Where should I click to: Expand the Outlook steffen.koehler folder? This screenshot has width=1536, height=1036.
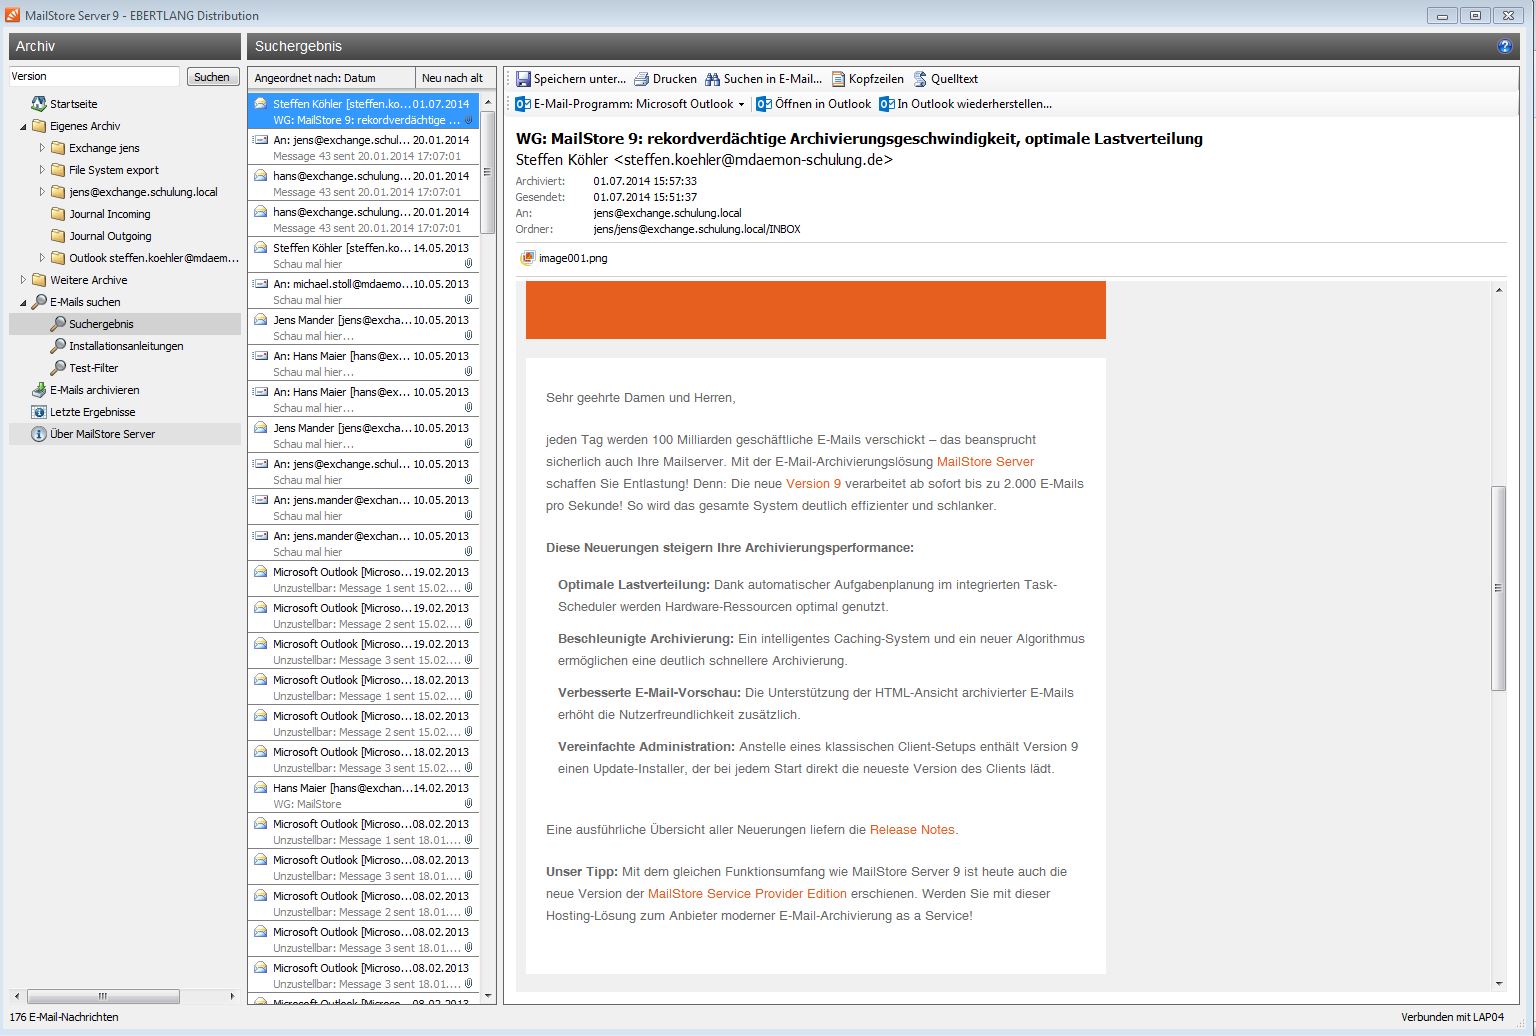coord(42,258)
